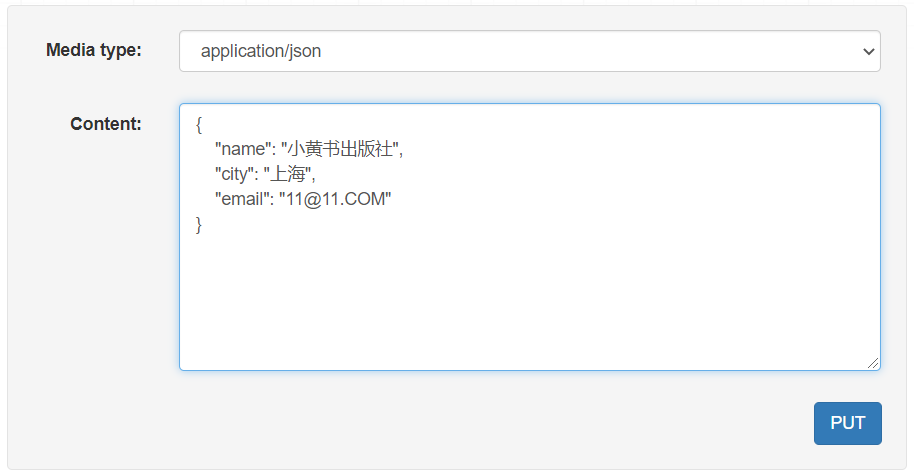Open the Media type dropdown
Viewport: 914px width, 475px height.
pos(529,51)
